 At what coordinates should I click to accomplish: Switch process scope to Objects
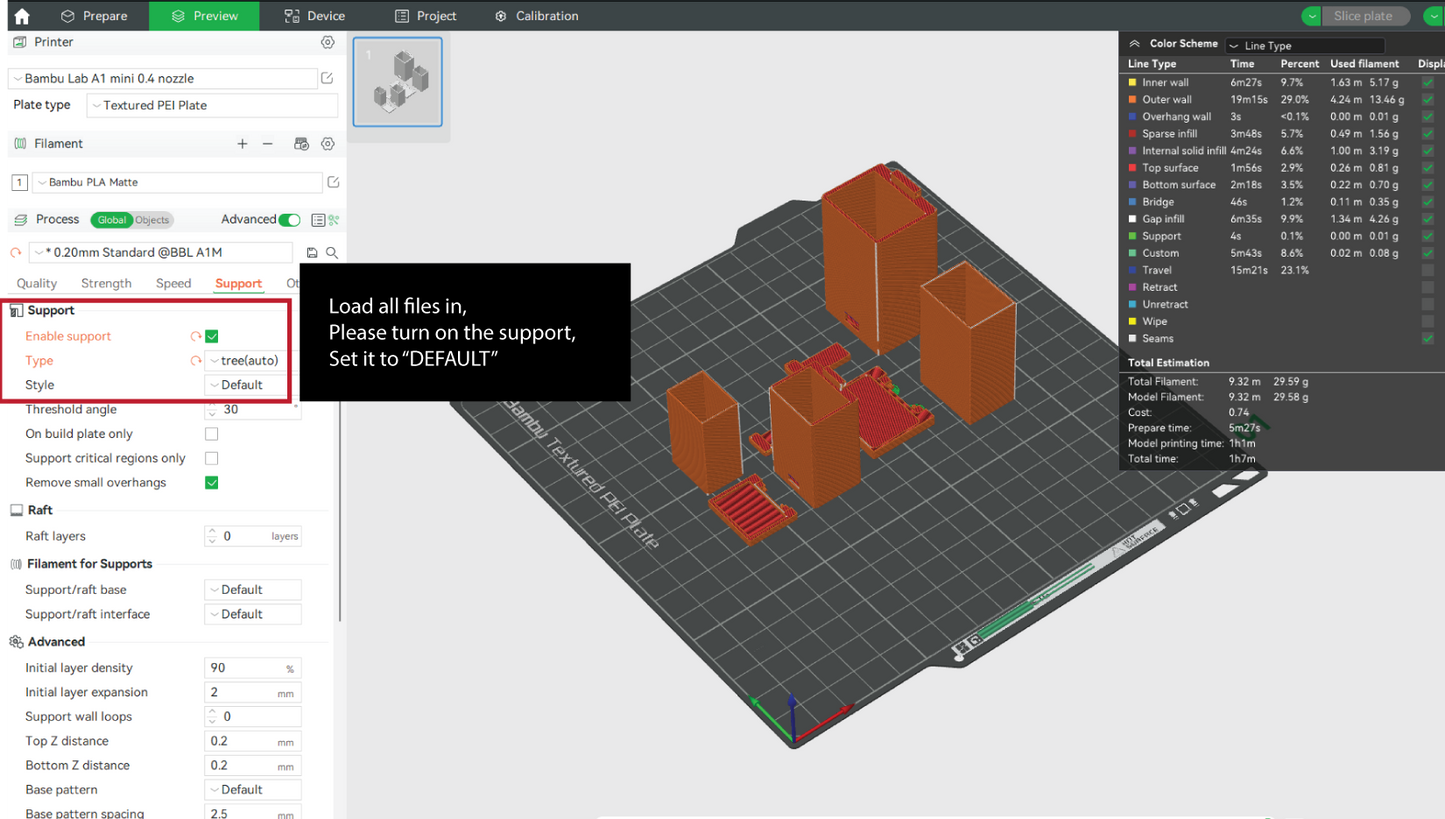[x=152, y=220]
